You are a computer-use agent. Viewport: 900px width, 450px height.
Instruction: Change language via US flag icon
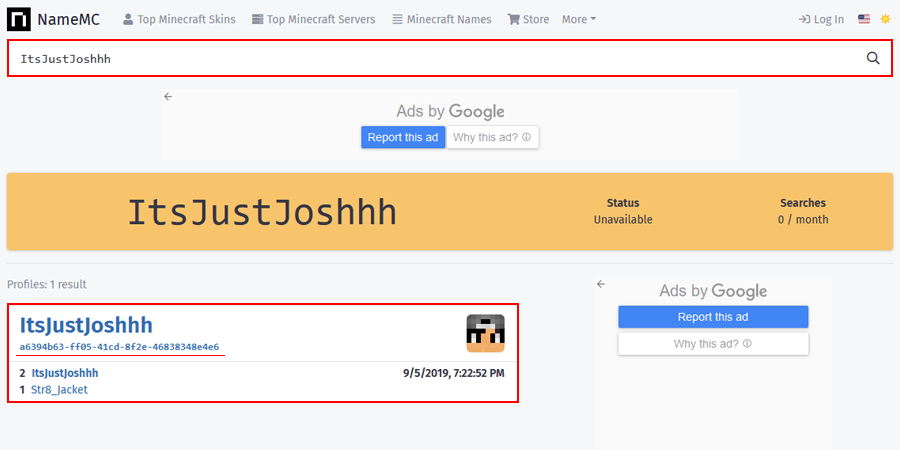864,19
